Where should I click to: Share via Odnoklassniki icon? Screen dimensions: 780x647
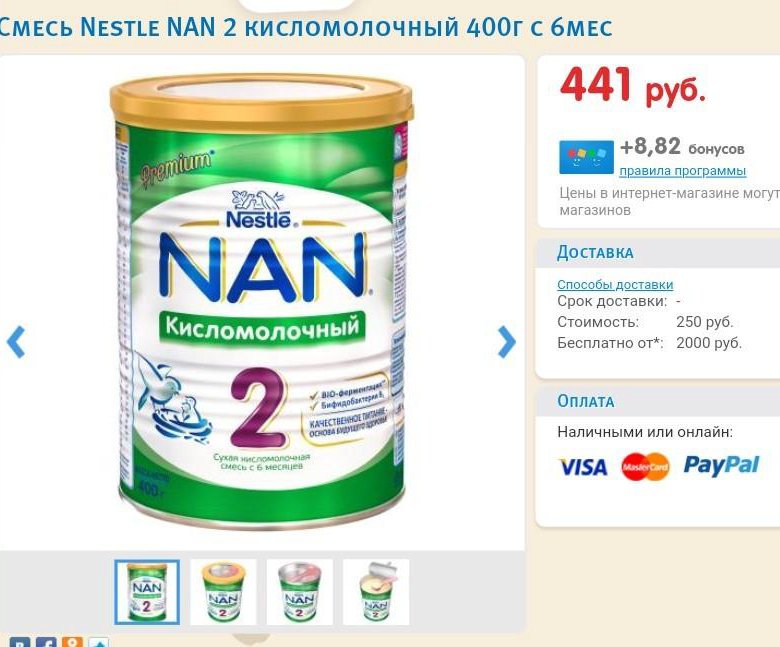pyautogui.click(x=72, y=642)
